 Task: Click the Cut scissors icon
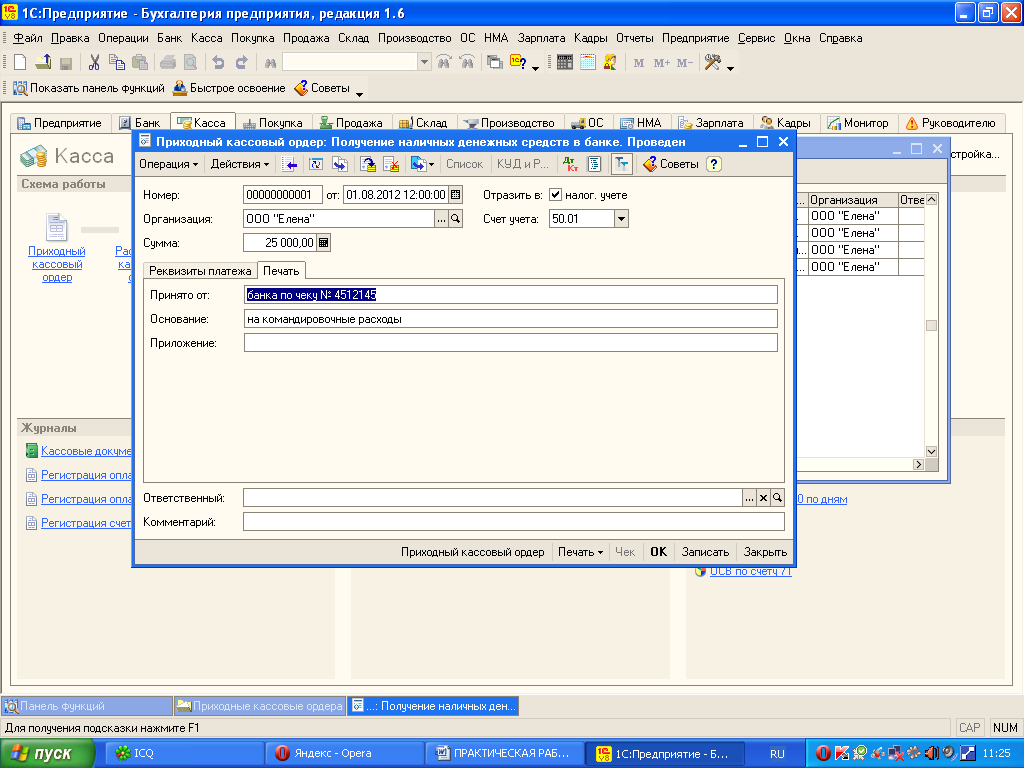(x=94, y=63)
